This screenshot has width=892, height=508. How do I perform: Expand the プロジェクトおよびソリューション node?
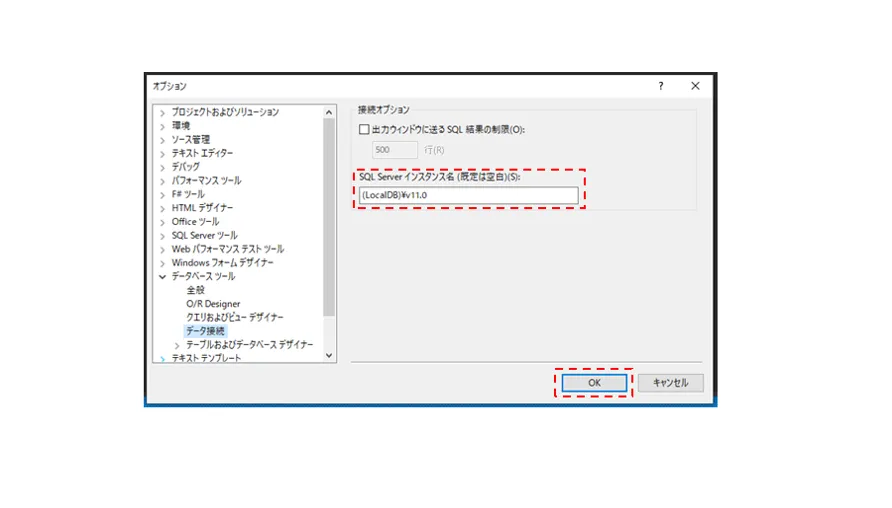click(x=162, y=113)
